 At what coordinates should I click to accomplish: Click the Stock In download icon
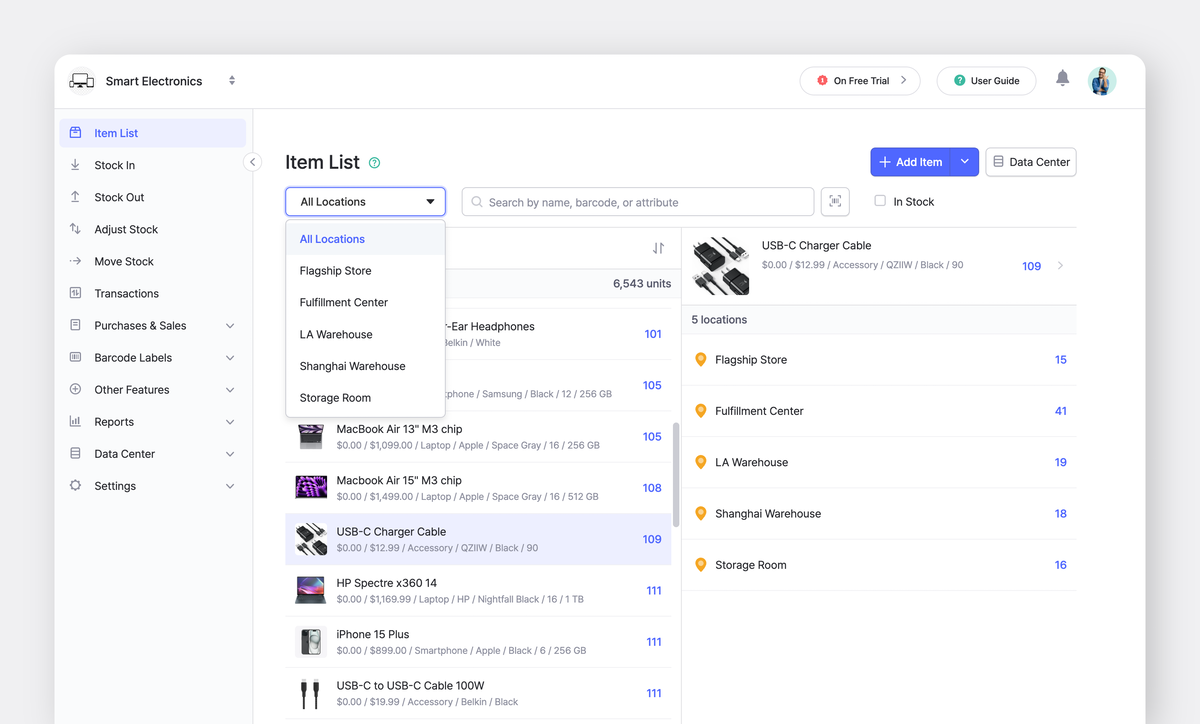click(76, 164)
